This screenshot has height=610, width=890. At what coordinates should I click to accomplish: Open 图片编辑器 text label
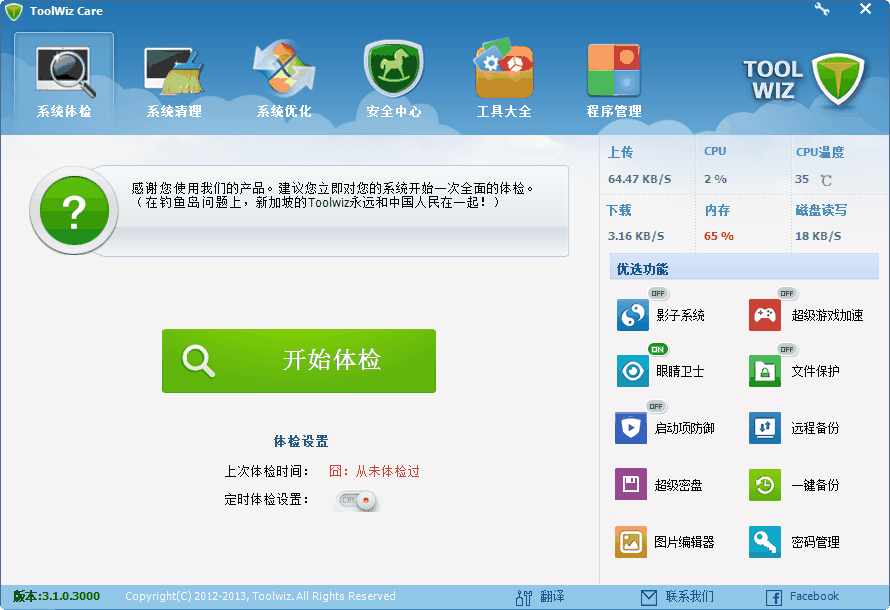click(684, 542)
